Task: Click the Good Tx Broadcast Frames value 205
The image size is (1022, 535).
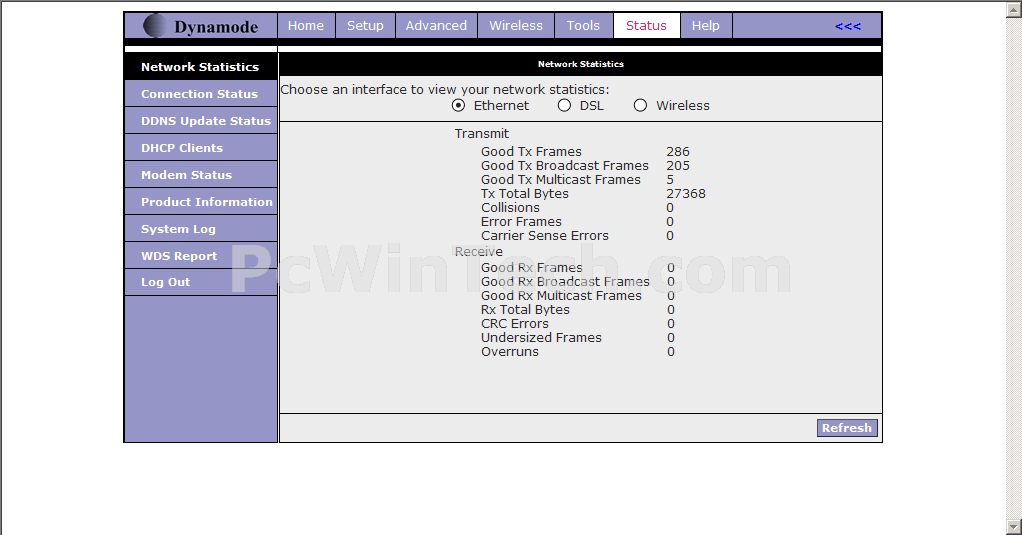Action: pos(678,166)
